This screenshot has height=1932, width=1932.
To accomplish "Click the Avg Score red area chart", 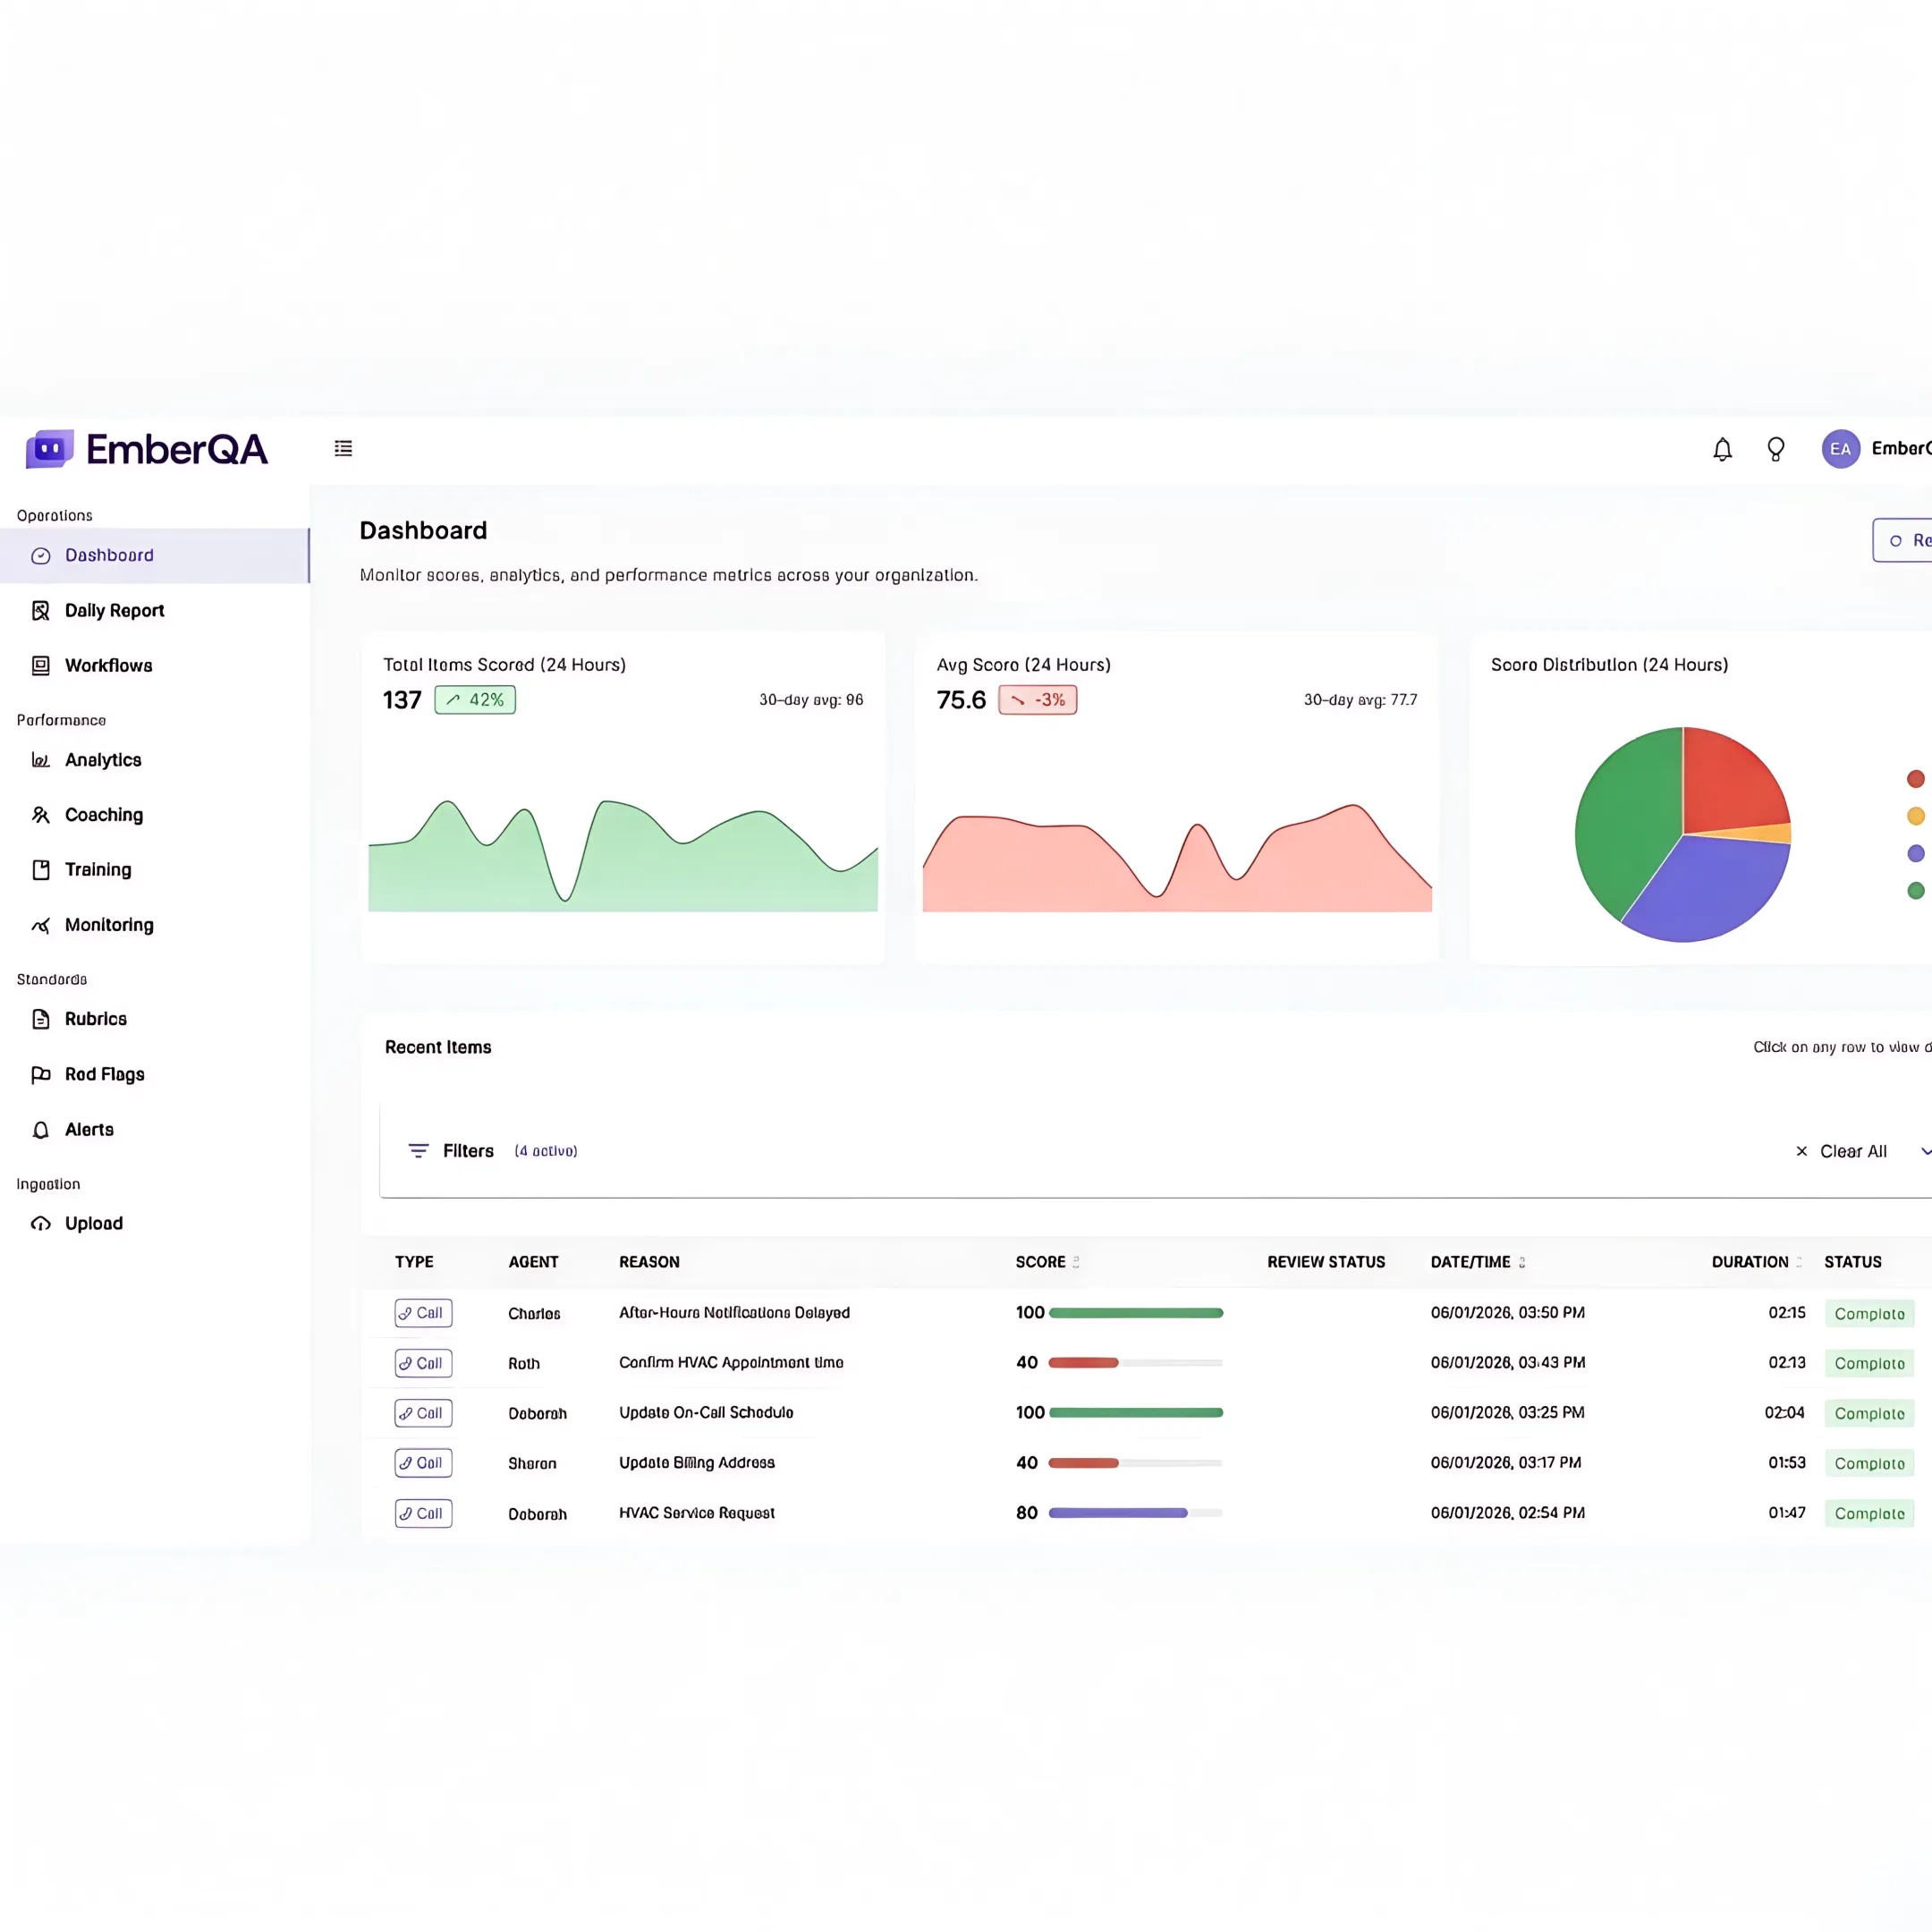I will click(1177, 858).
